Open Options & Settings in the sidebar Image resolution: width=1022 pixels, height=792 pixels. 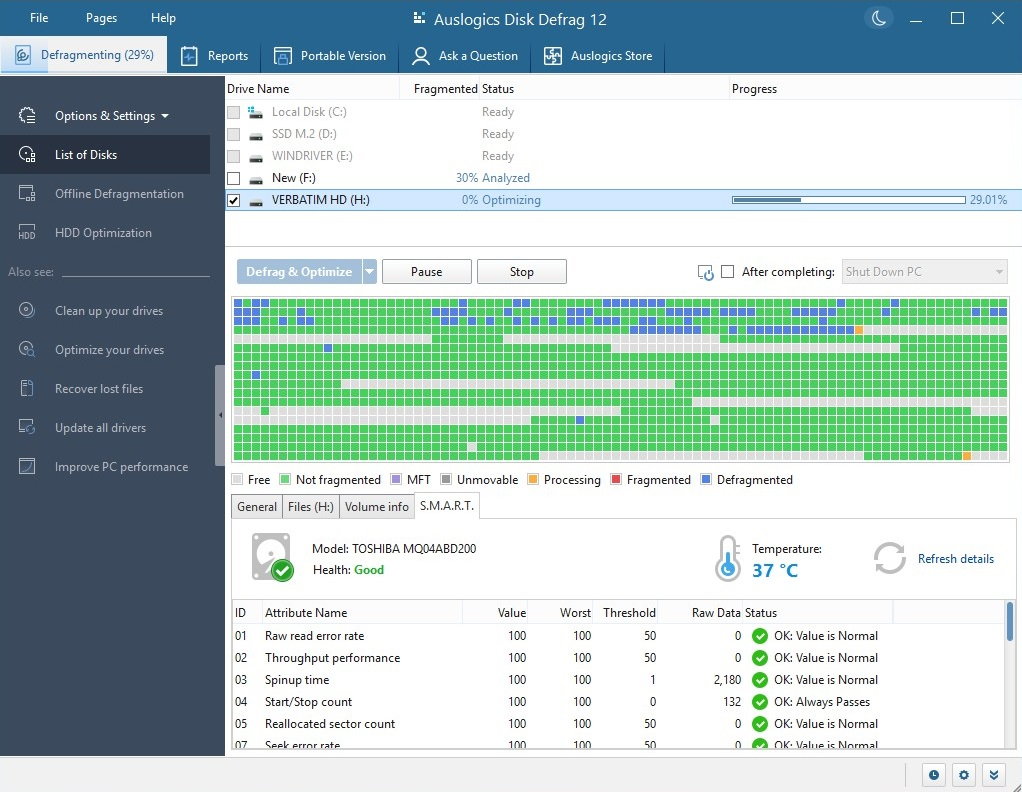point(104,115)
